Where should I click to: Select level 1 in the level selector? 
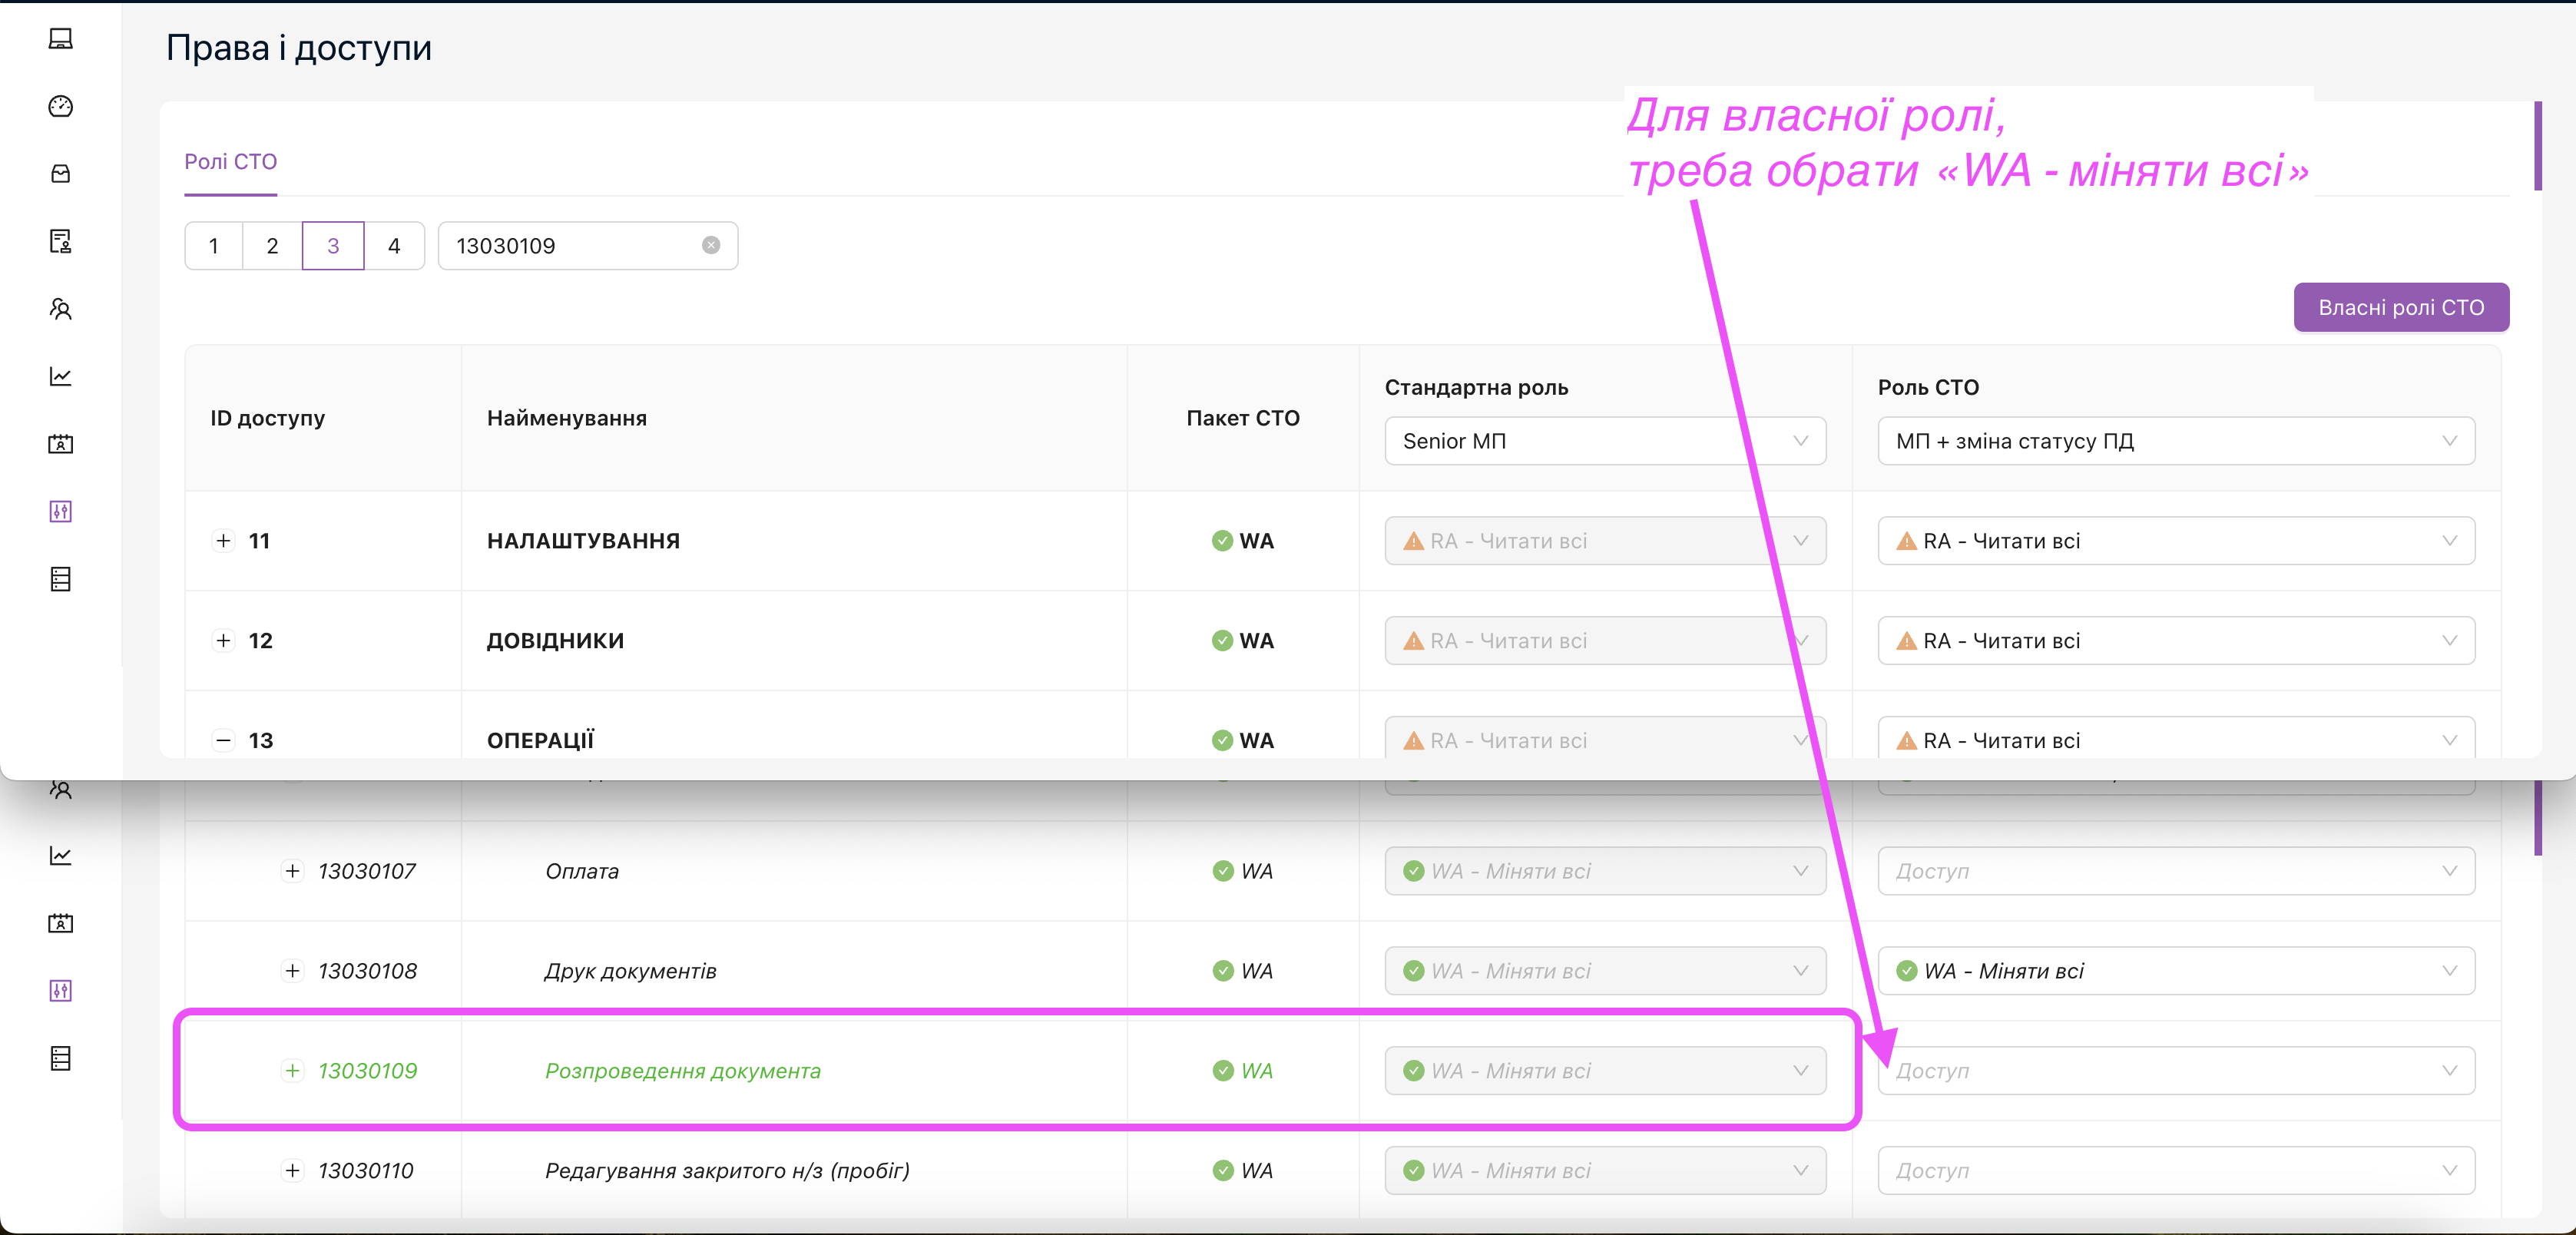(213, 246)
